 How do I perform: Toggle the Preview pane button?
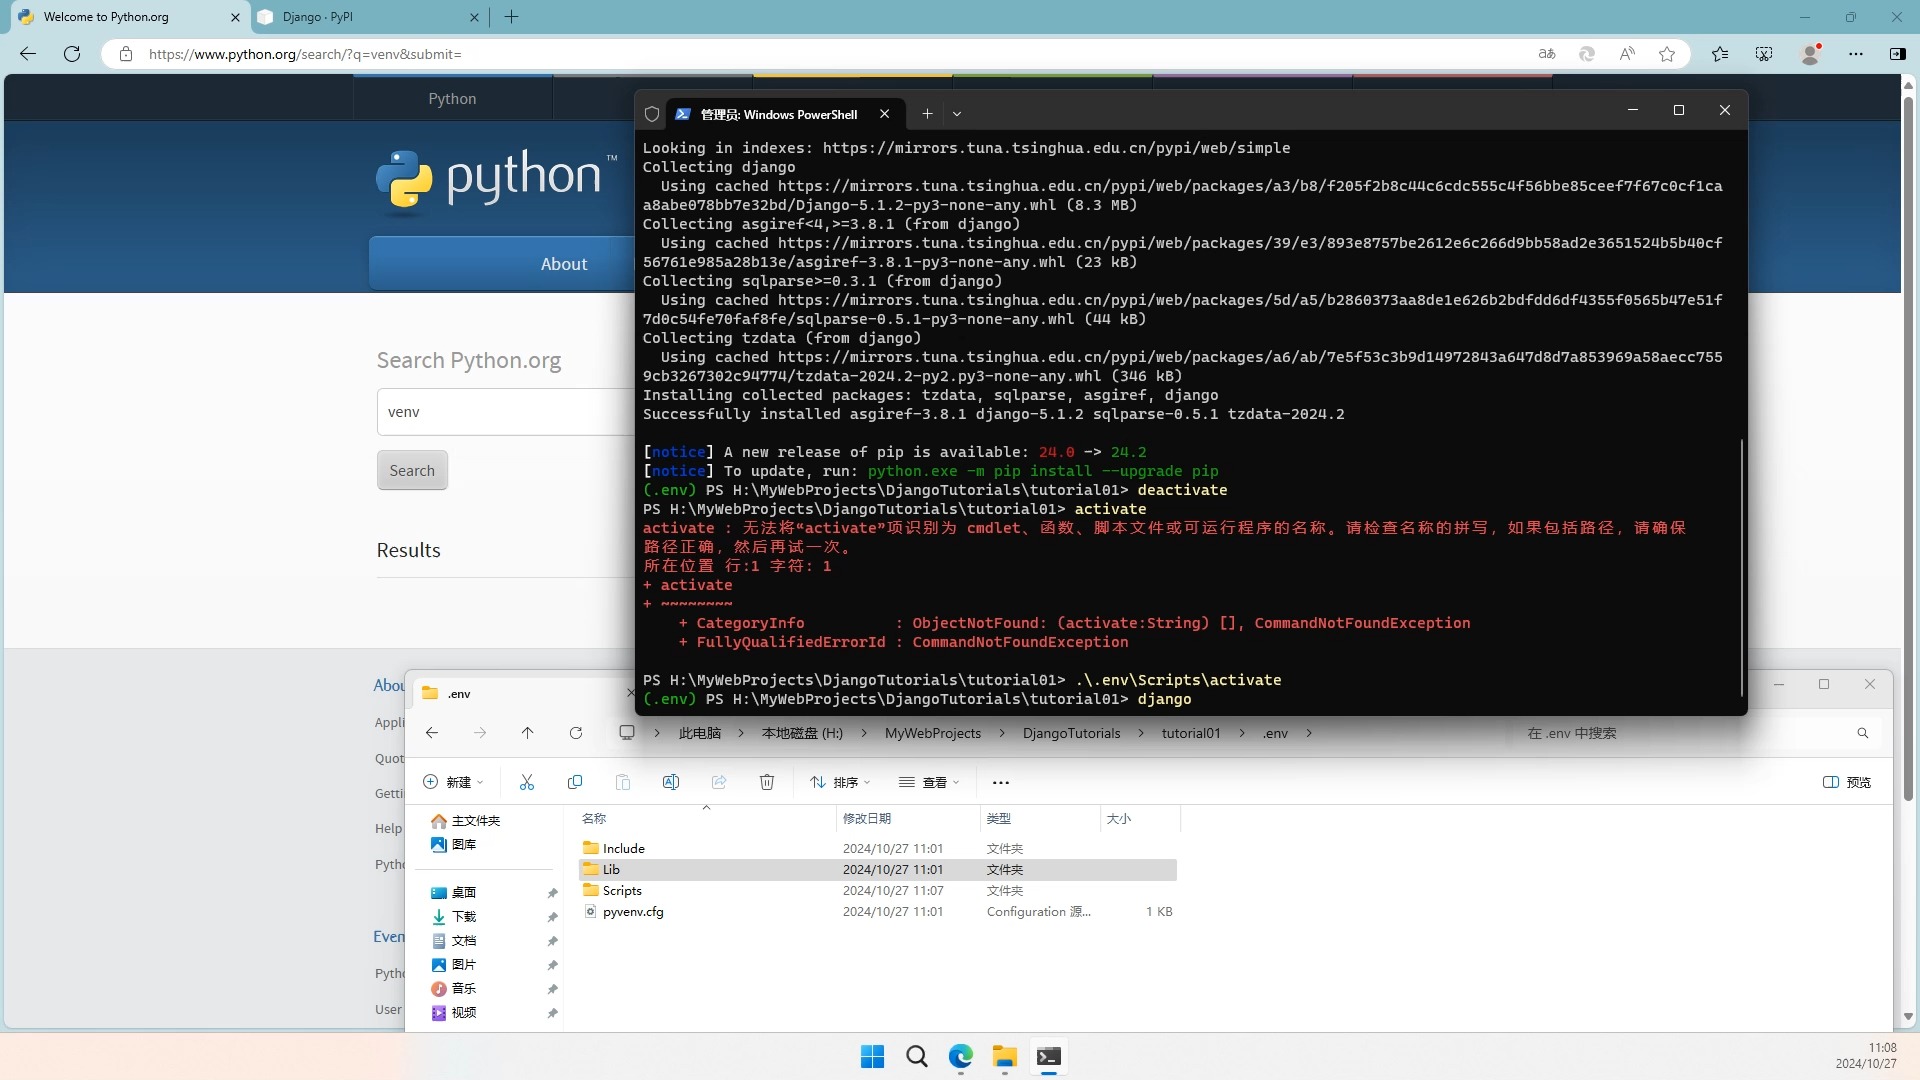tap(1847, 782)
